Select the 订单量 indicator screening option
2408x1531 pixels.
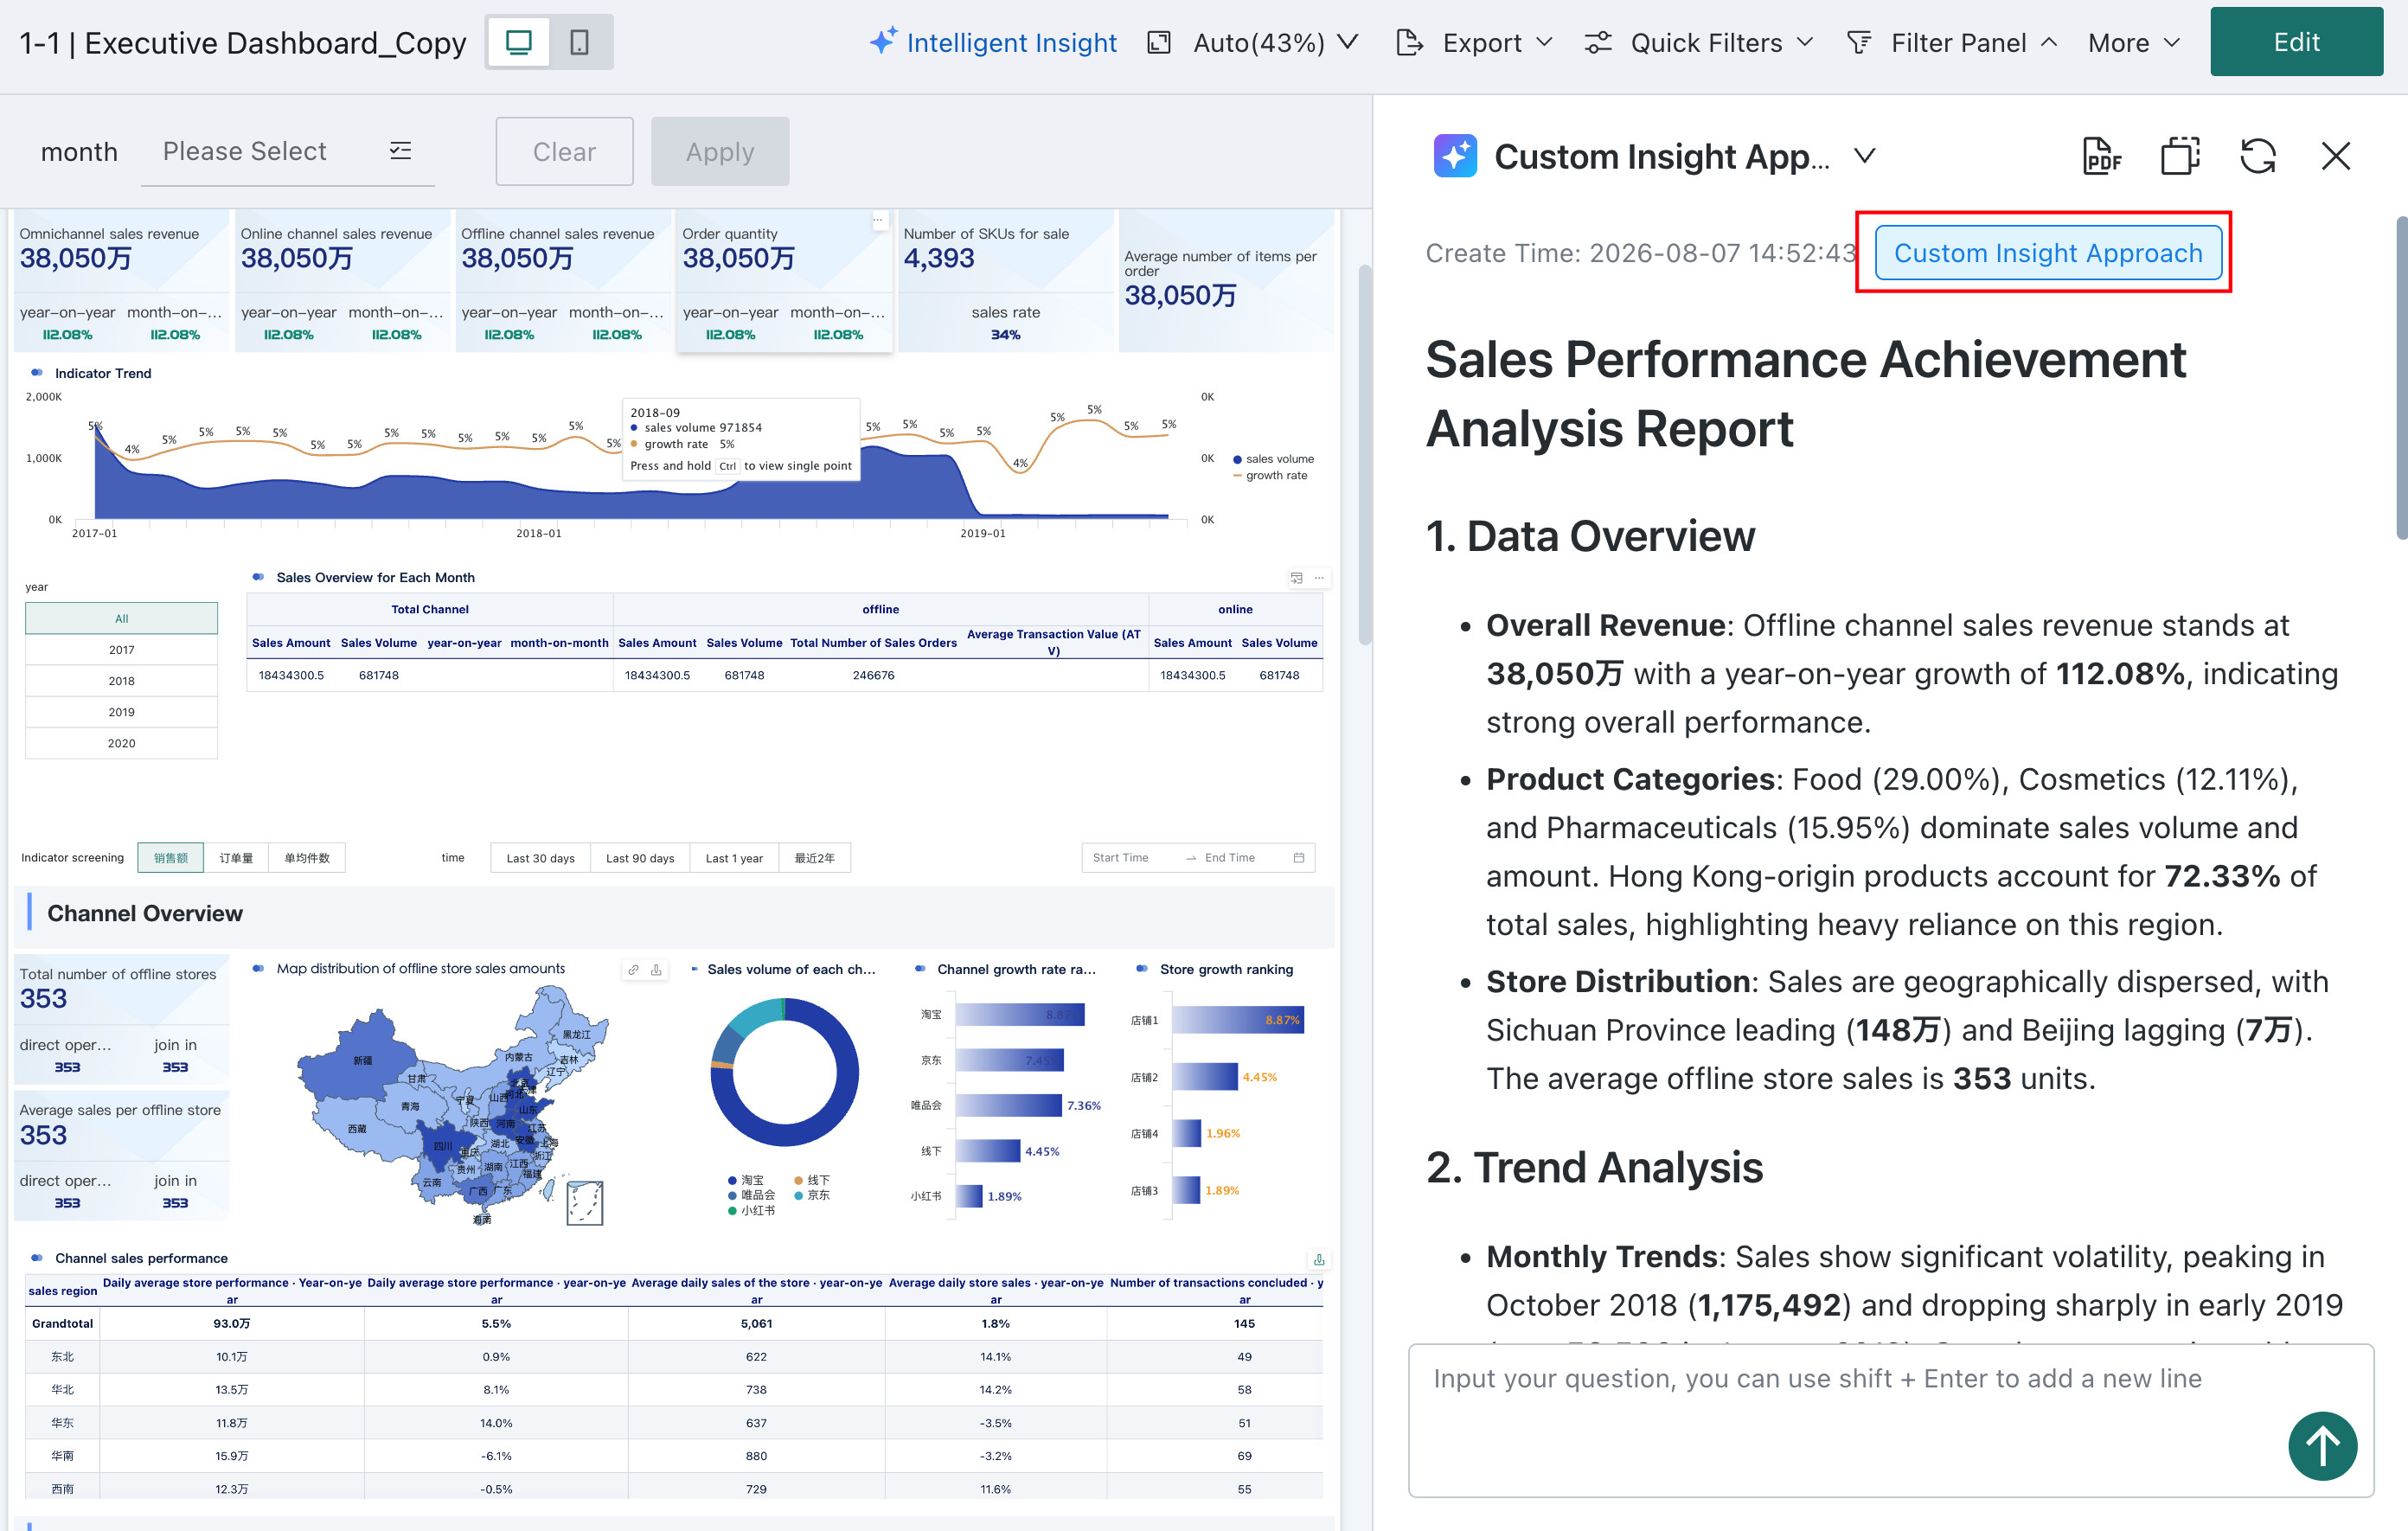coord(236,858)
